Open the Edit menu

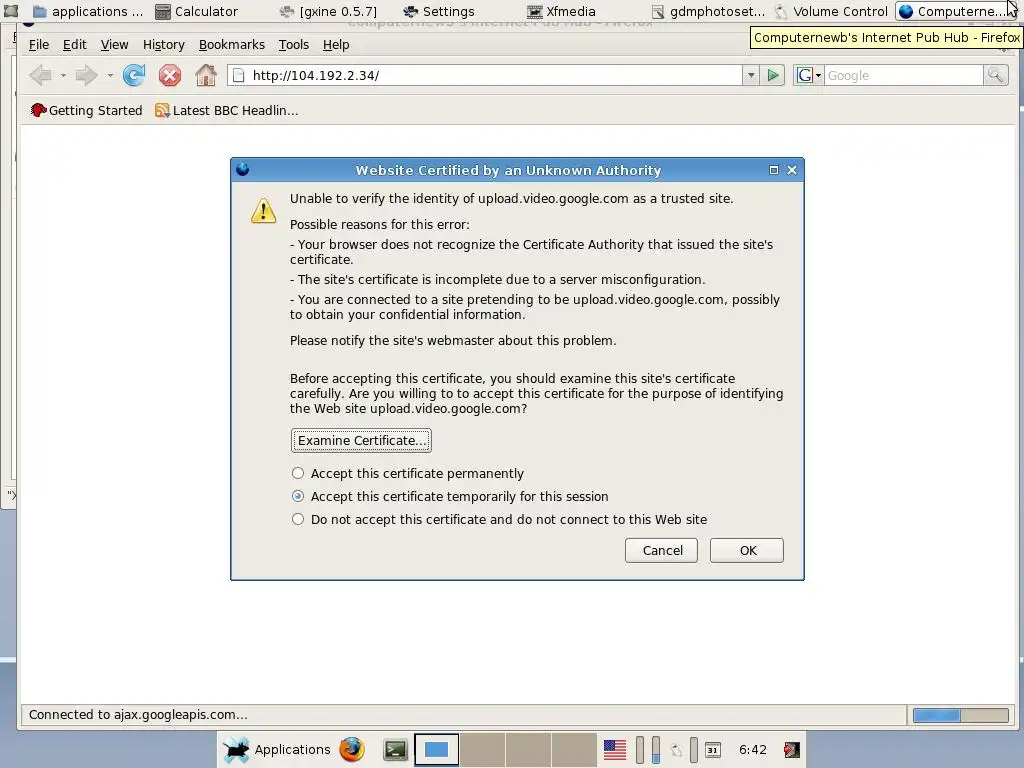point(74,44)
